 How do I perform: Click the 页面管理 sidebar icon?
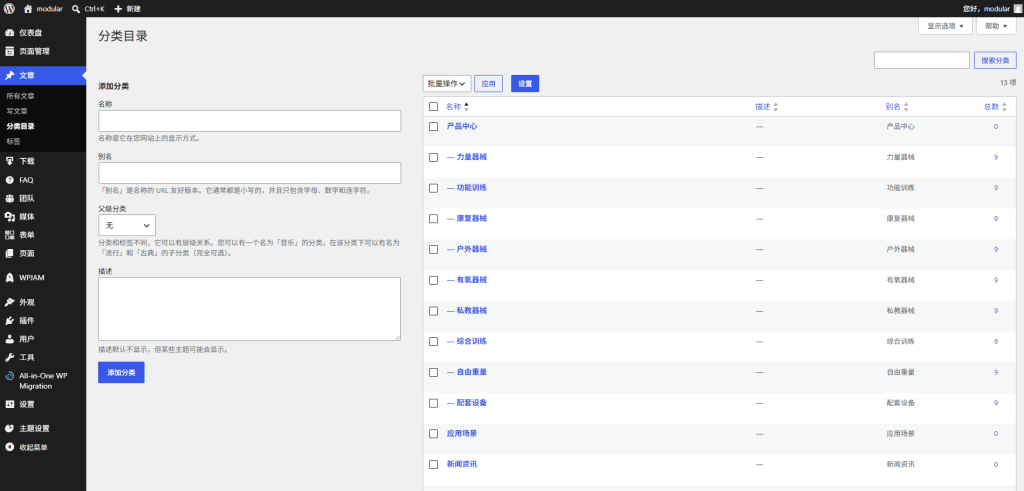coord(9,51)
